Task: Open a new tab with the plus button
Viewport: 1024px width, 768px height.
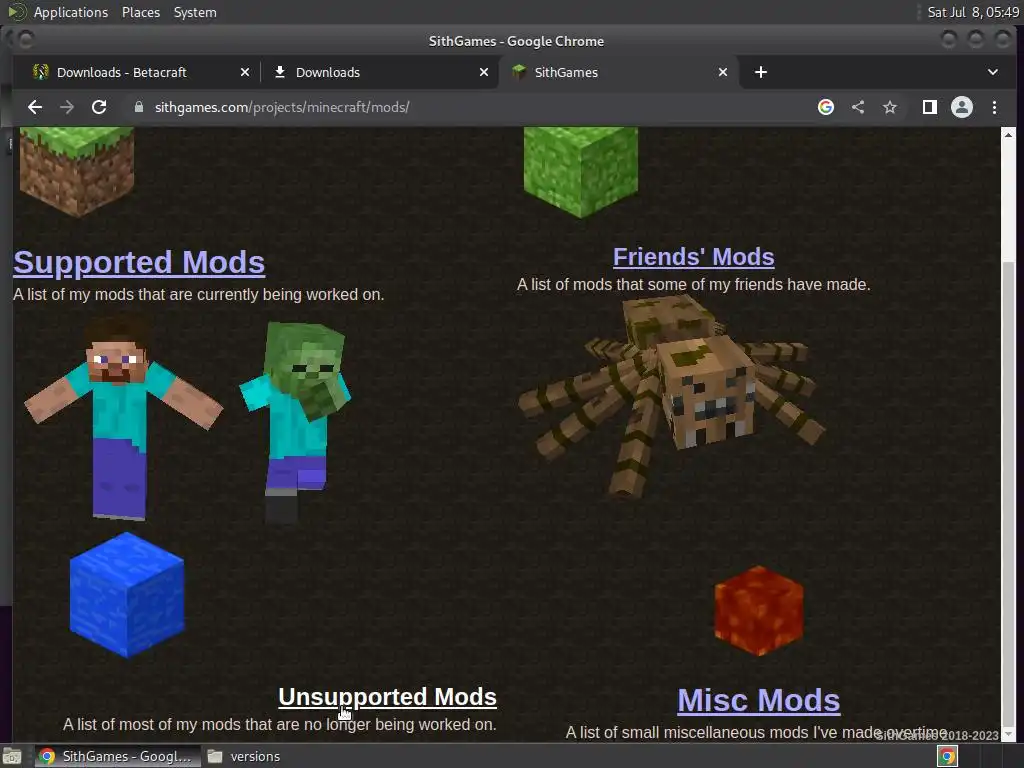Action: [x=761, y=72]
